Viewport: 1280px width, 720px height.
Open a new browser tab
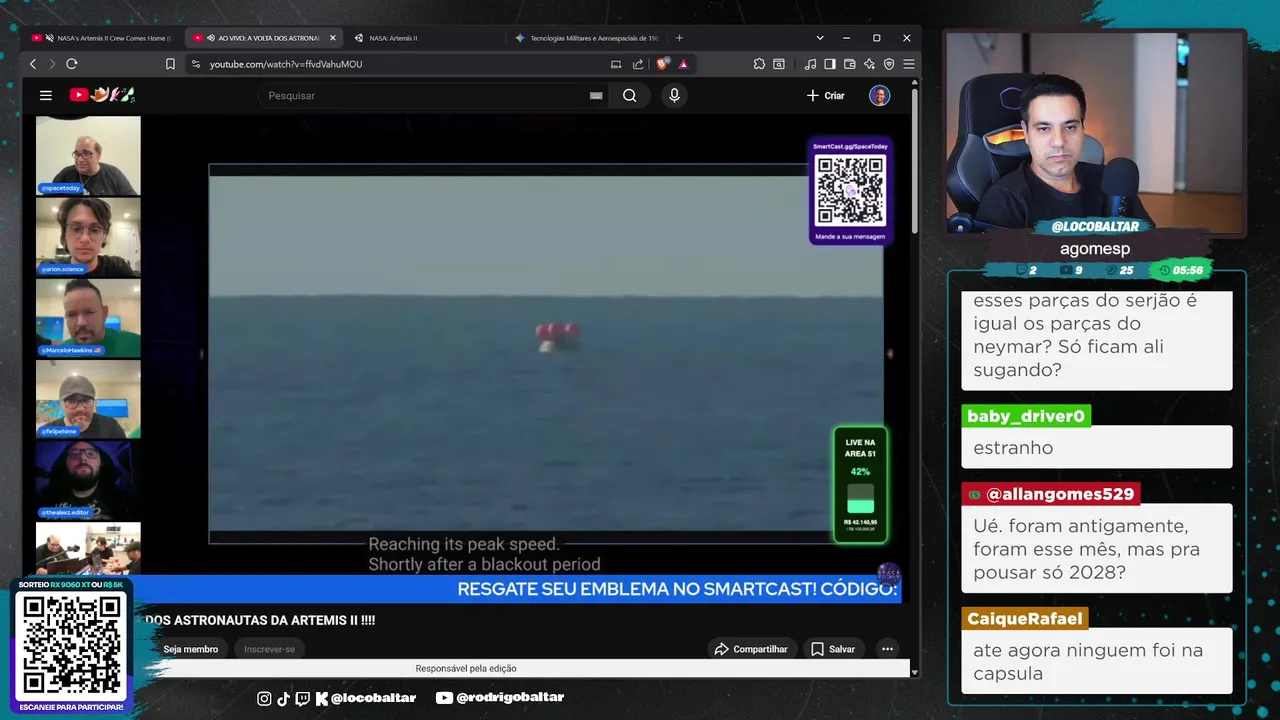[679, 38]
